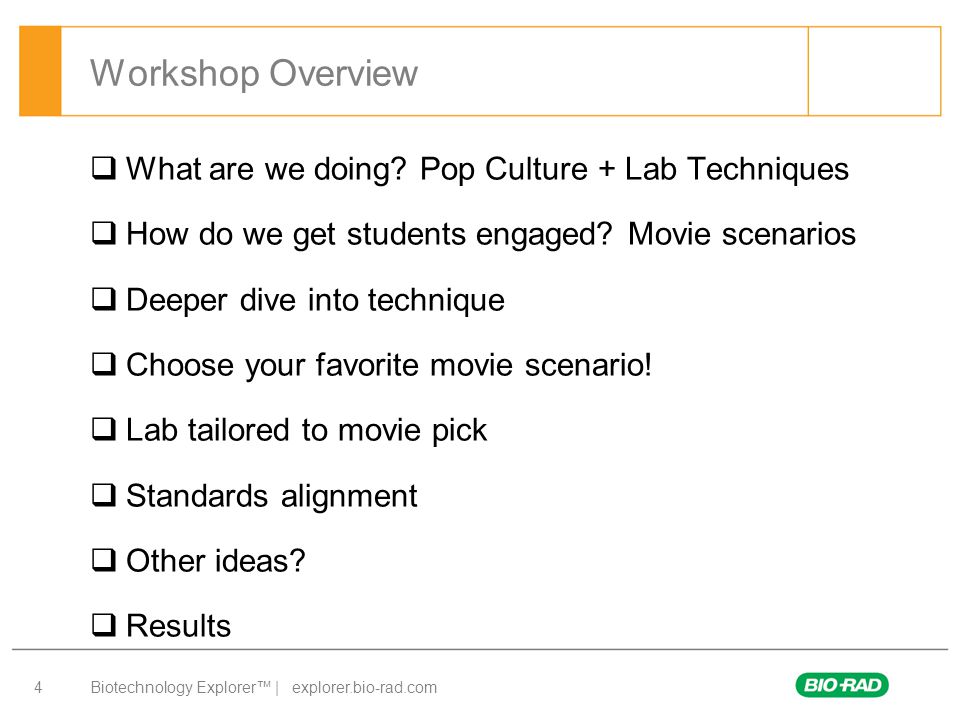The width and height of the screenshot is (960, 720).
Task: Check the 'Results' checkbox
Action: pos(104,625)
